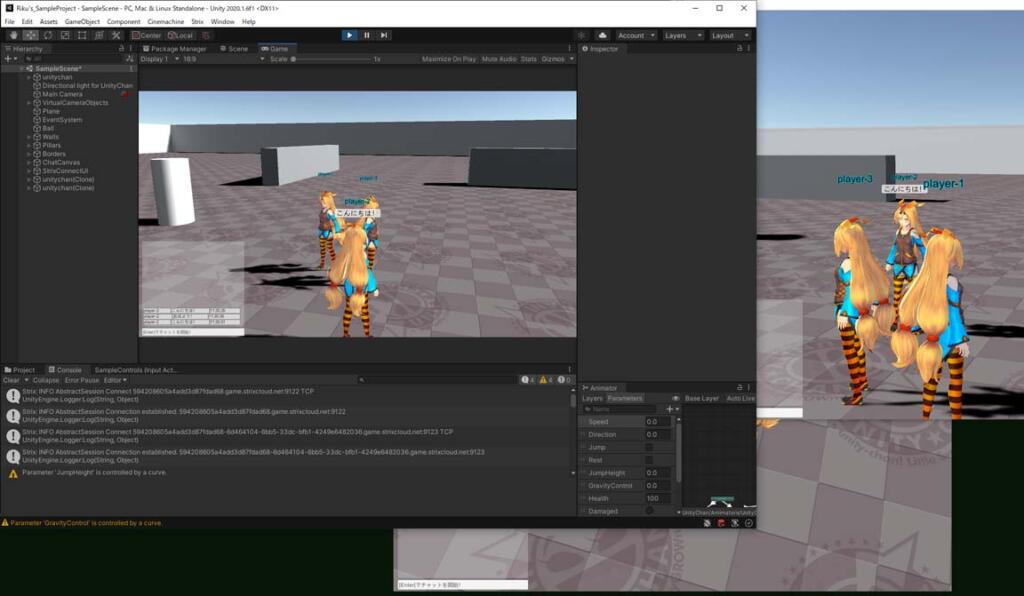1024x596 pixels.
Task: Toggle Stats overlay in Game view
Action: [x=528, y=59]
